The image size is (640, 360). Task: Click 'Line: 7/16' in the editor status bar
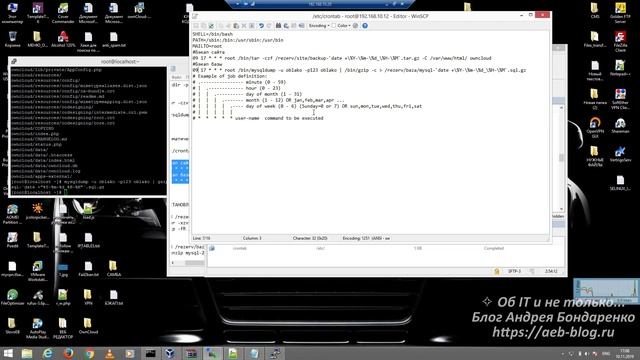coord(201,238)
